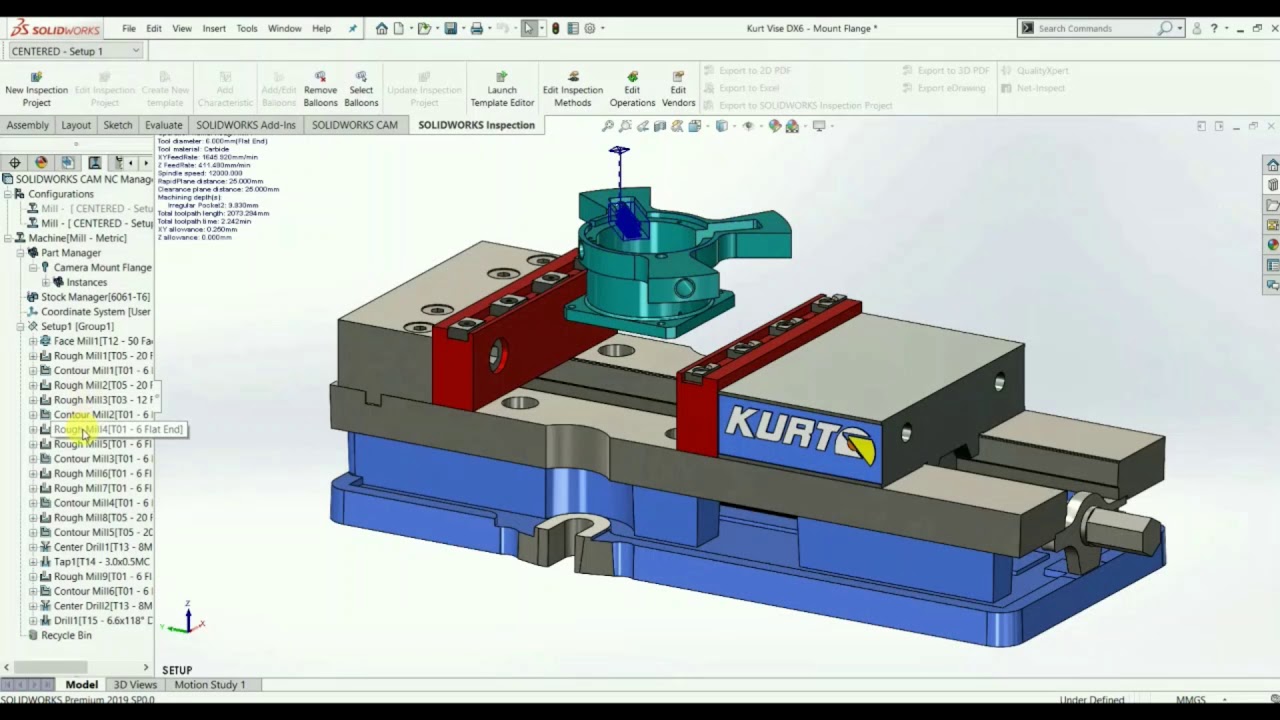Switch to the Evaluate tab
This screenshot has width=1280, height=720.
coord(163,125)
